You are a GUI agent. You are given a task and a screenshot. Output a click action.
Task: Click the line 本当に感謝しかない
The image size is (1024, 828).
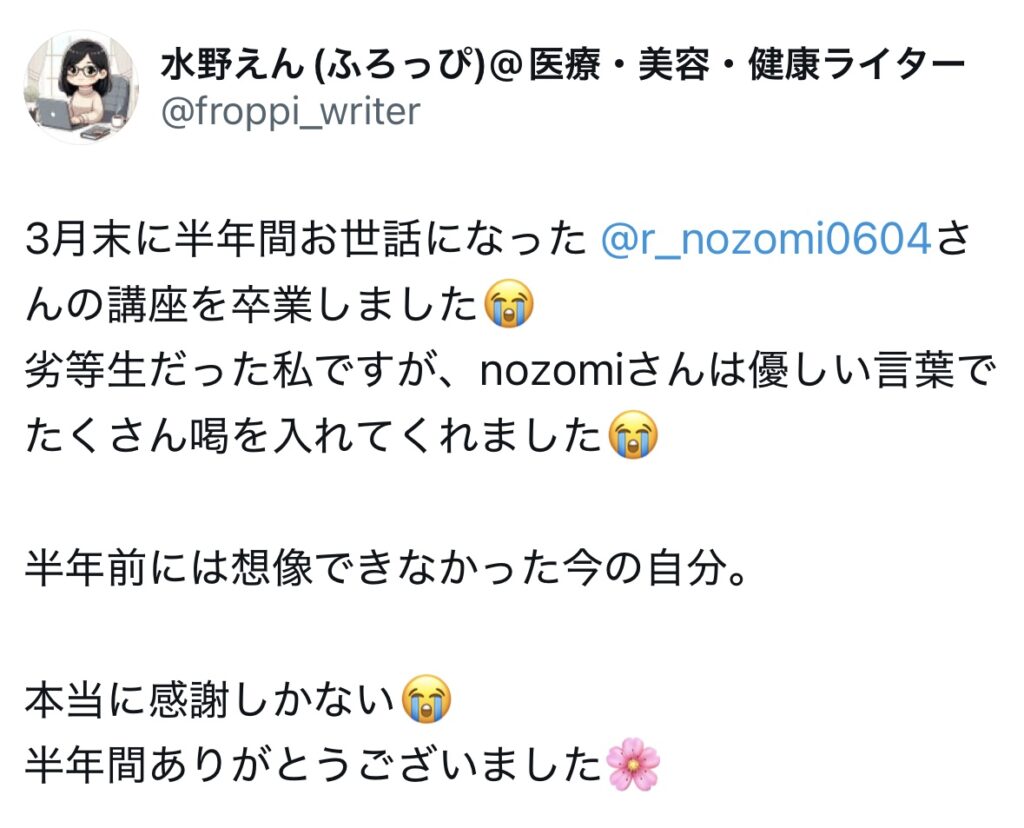[x=210, y=699]
